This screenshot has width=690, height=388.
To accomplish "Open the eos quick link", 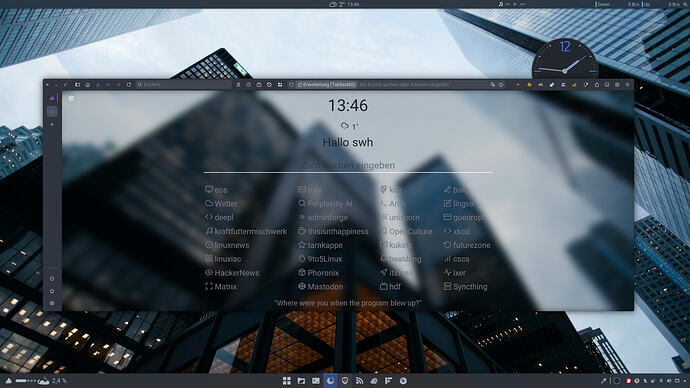I will click(216, 190).
